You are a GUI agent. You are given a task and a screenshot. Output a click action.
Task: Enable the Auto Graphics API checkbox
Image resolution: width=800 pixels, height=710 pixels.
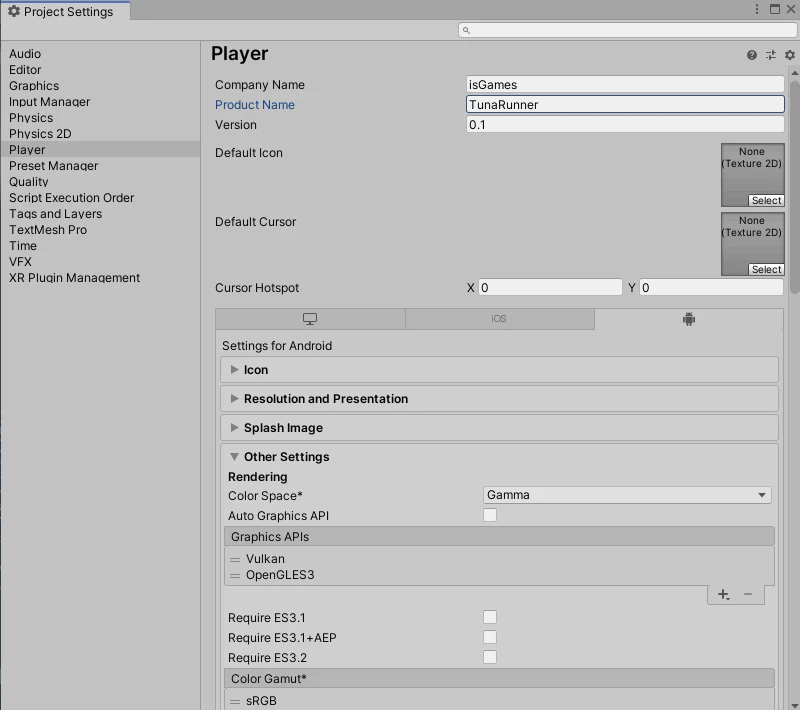(490, 515)
